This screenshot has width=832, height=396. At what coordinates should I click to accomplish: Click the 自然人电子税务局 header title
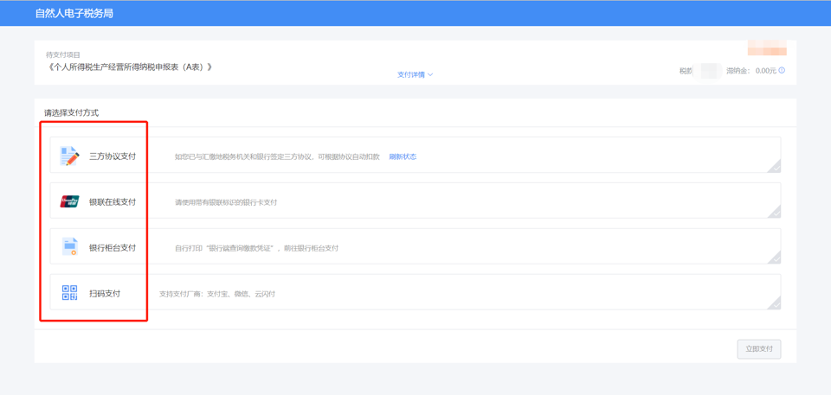(x=74, y=13)
